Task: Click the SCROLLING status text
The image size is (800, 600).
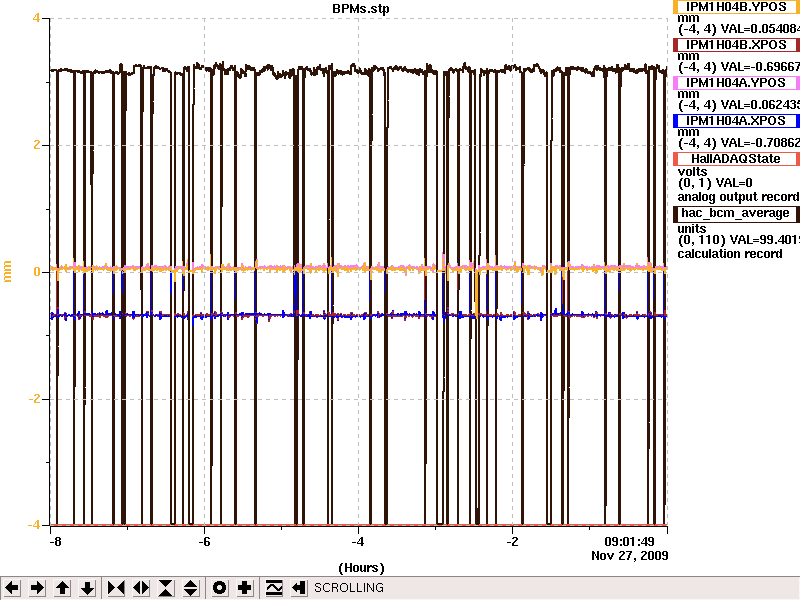Action: click(349, 588)
